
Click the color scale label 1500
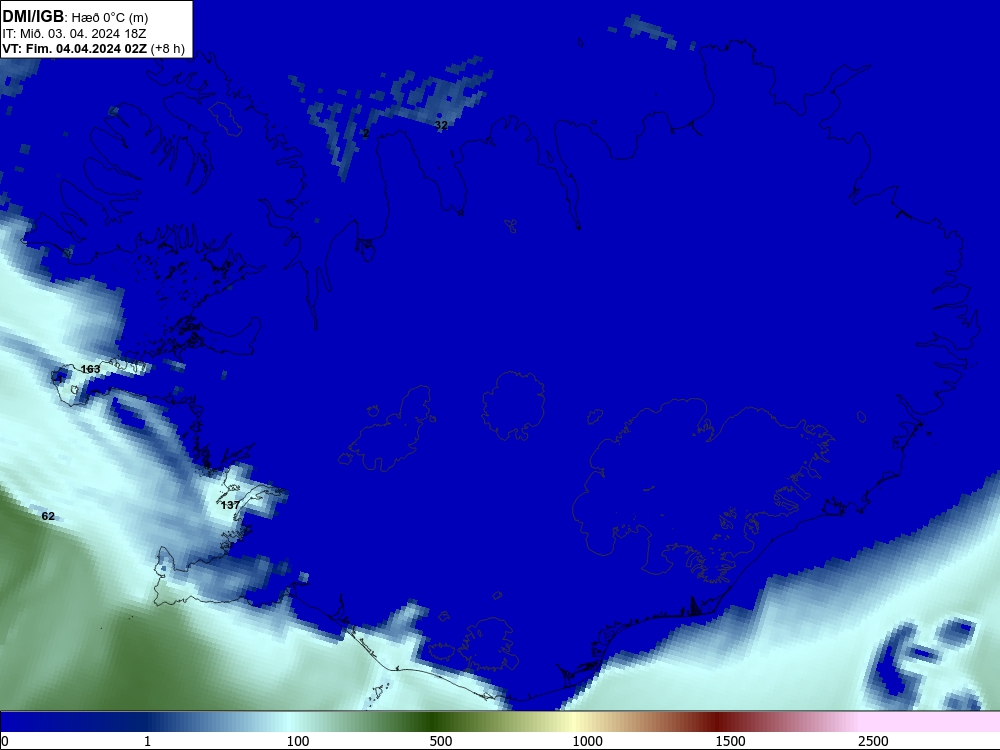pos(730,741)
